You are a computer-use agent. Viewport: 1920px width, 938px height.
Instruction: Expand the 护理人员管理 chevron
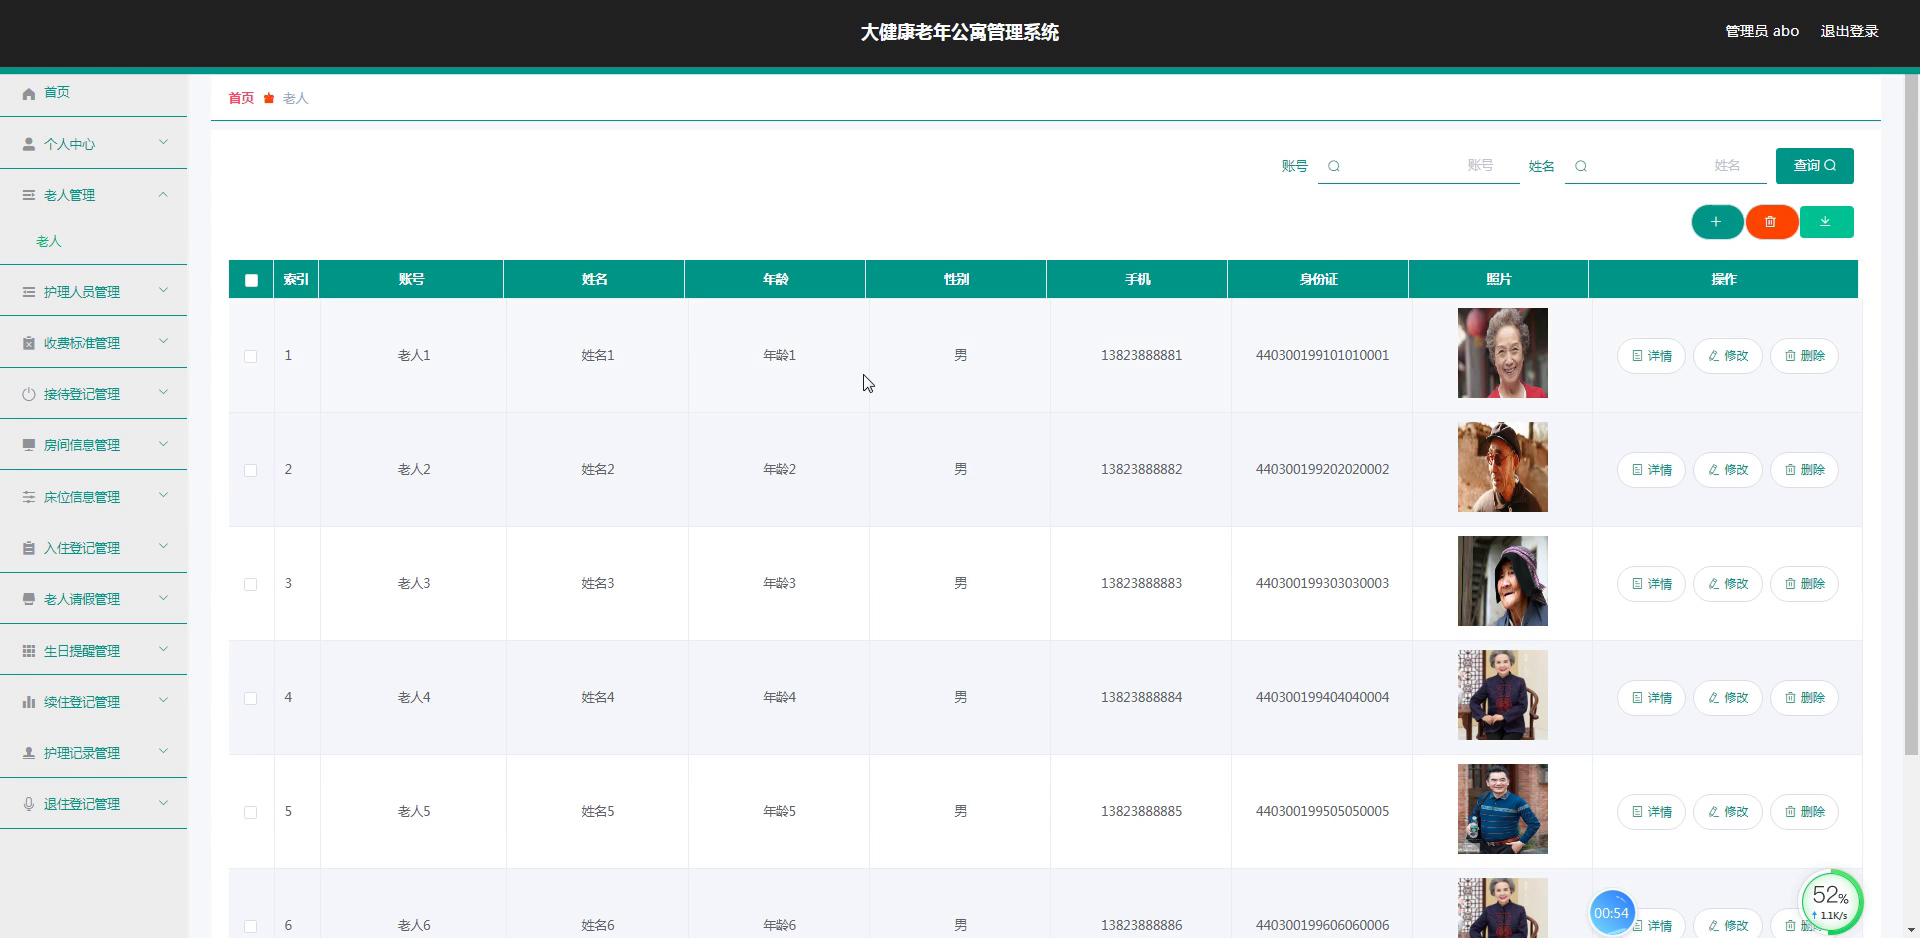(x=163, y=291)
